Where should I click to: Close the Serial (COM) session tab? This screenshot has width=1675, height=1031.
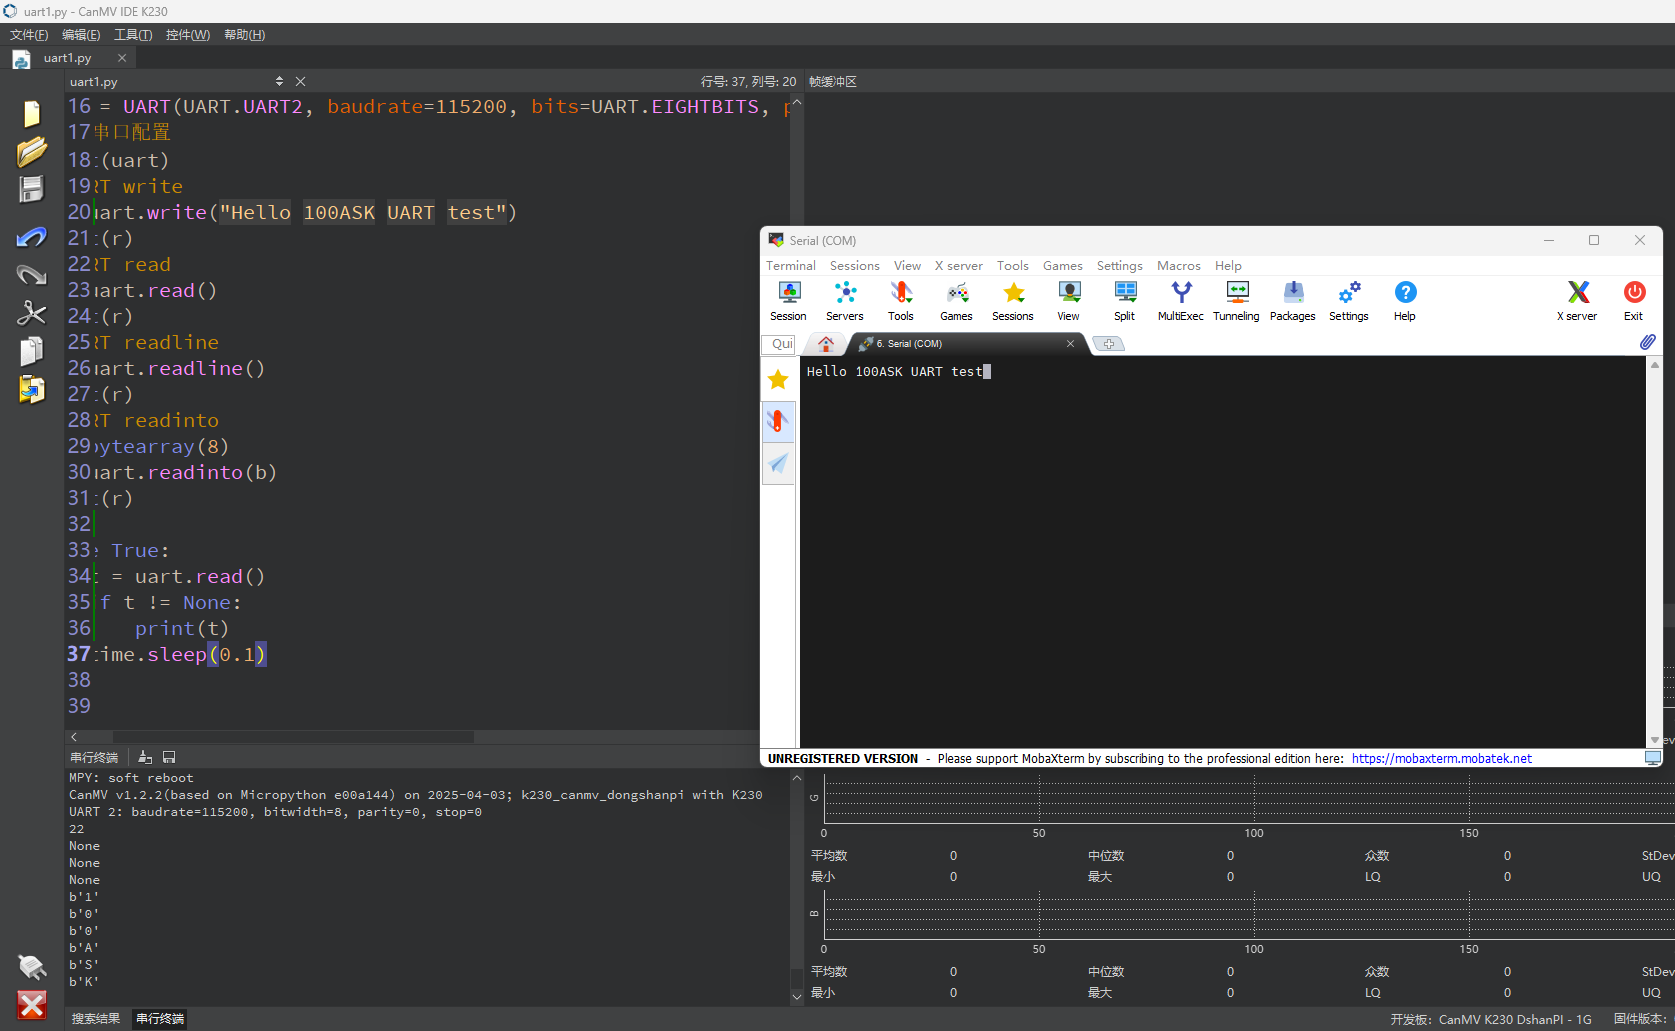point(1070,343)
